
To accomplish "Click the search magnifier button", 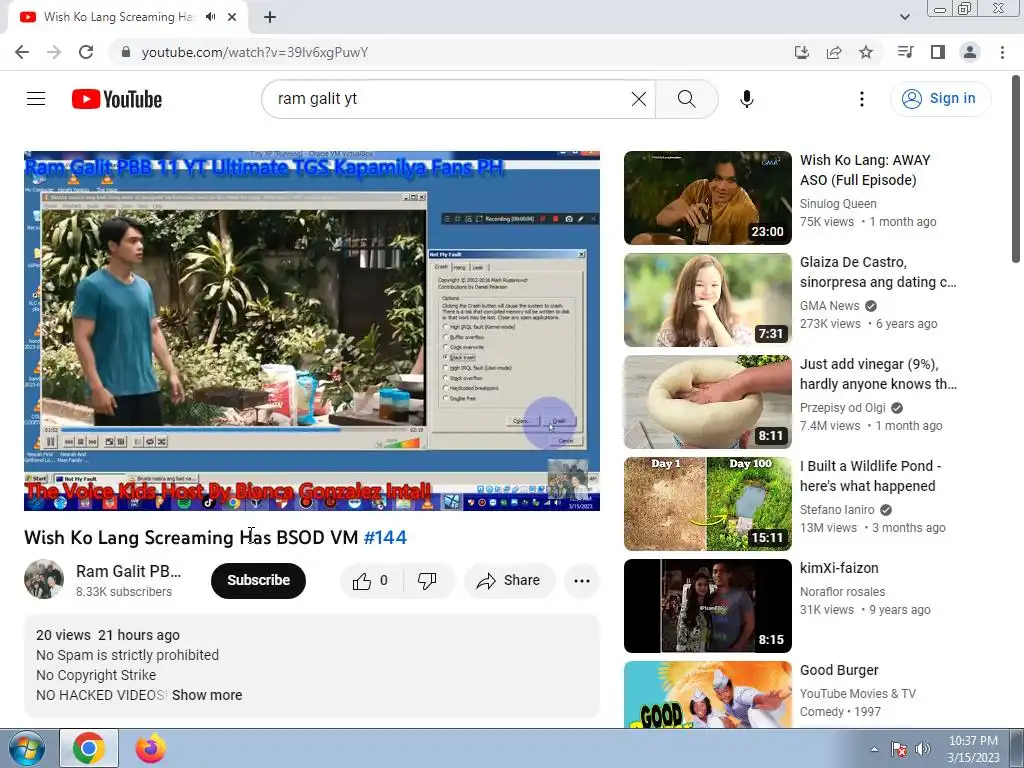I will (x=686, y=99).
